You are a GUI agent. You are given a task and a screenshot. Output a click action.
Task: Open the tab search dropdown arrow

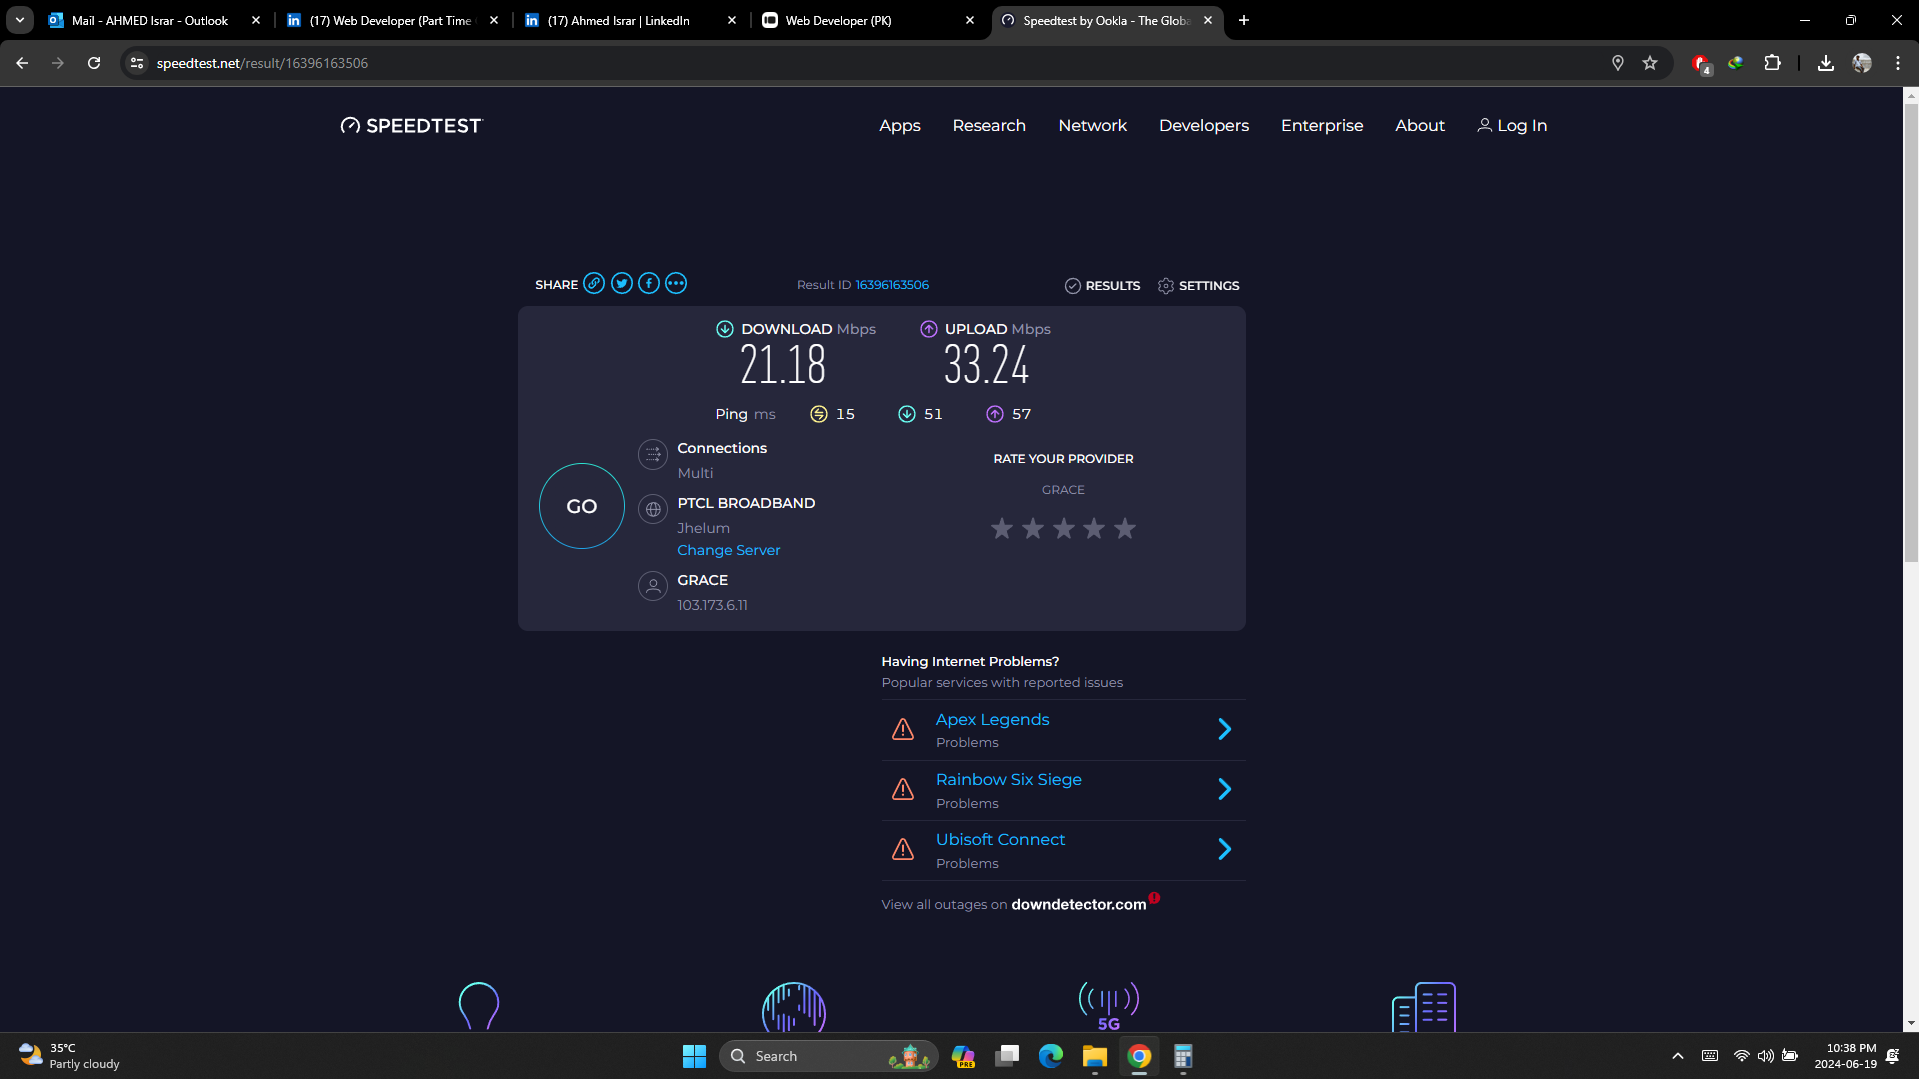tap(20, 20)
